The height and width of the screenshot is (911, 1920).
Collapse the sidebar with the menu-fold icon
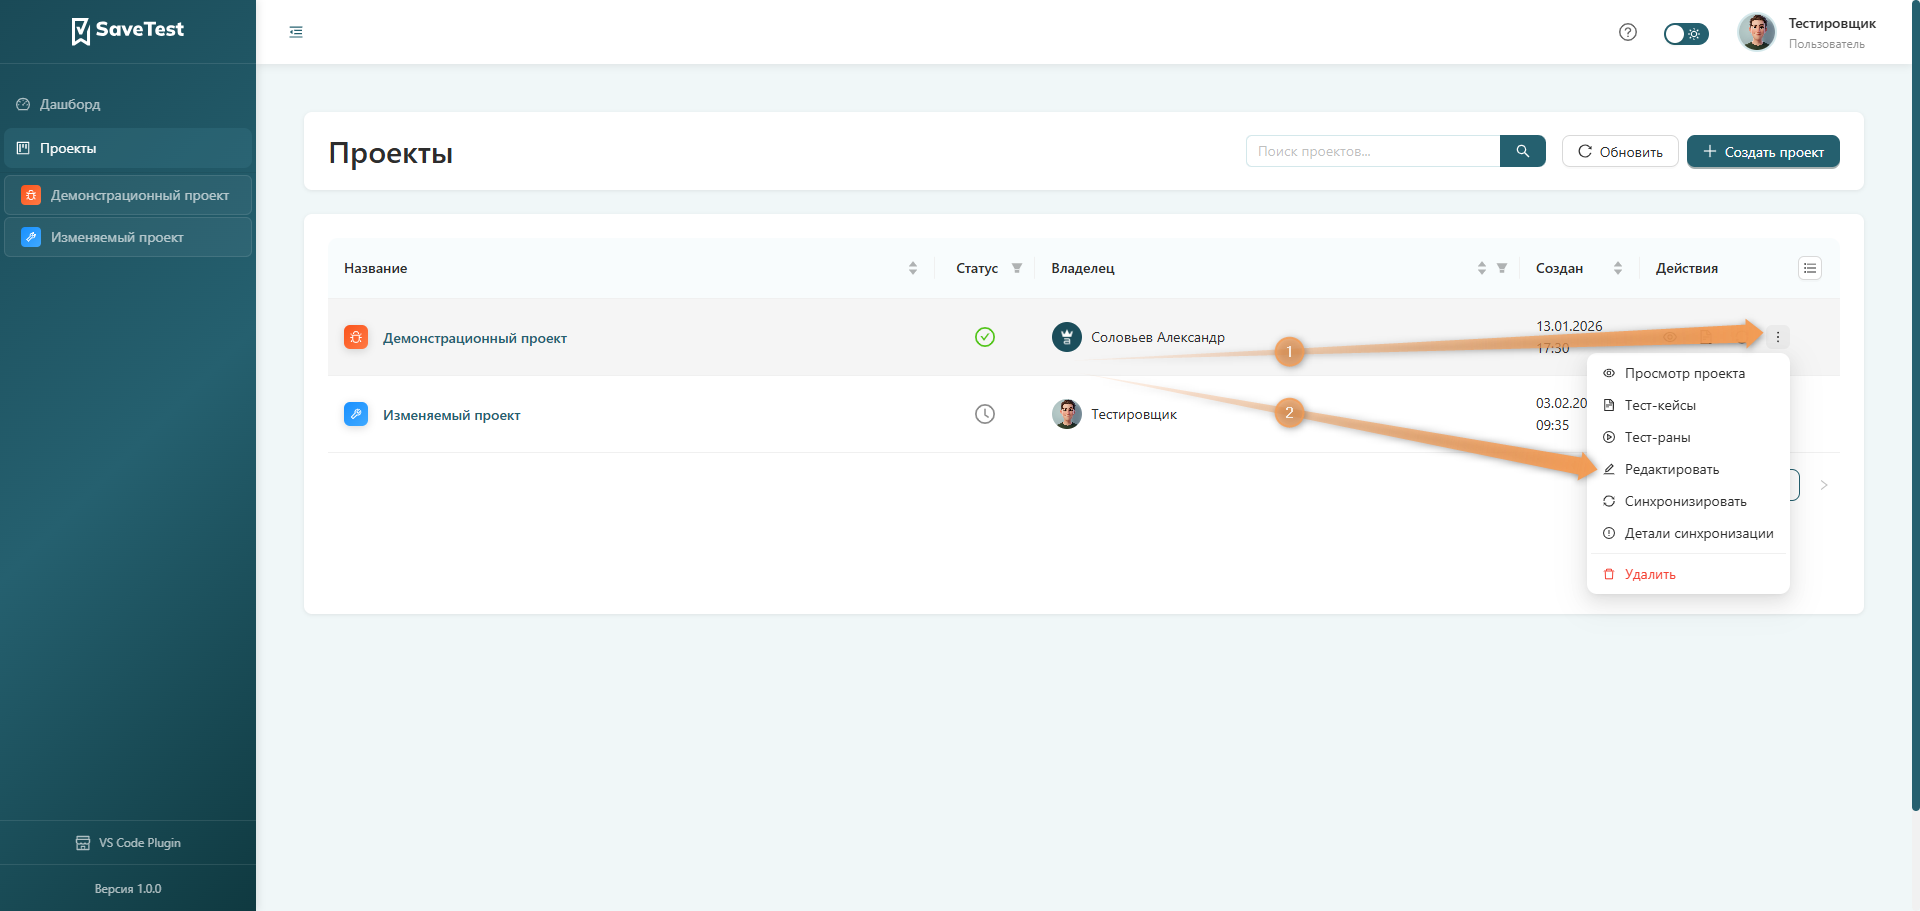click(296, 32)
